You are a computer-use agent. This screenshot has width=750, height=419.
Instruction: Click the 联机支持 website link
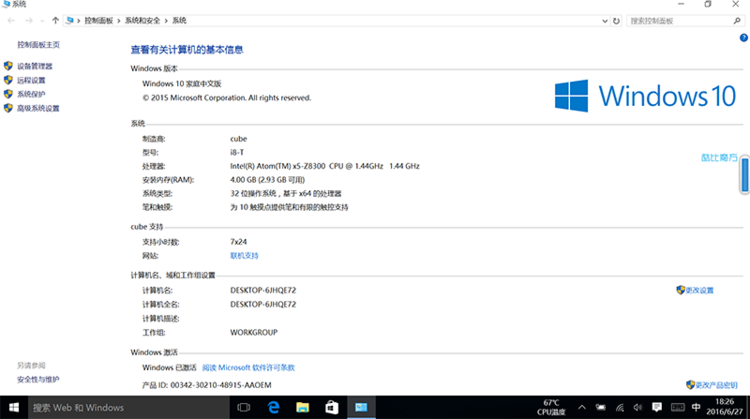click(x=244, y=255)
